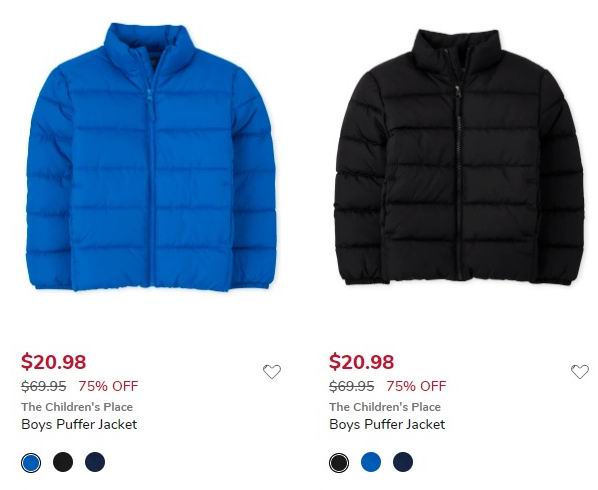Click $20.98 sale price of black jacket

(x=362, y=361)
